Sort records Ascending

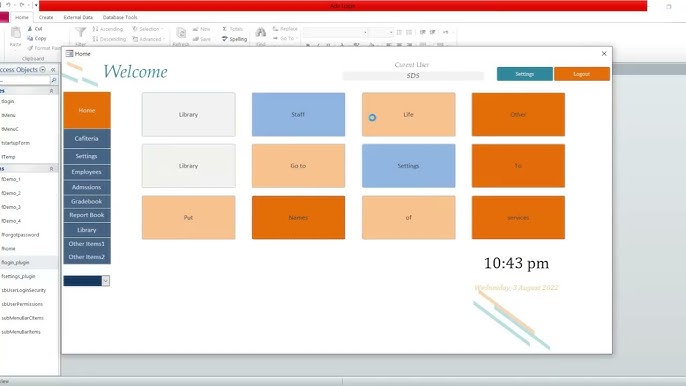pos(108,29)
